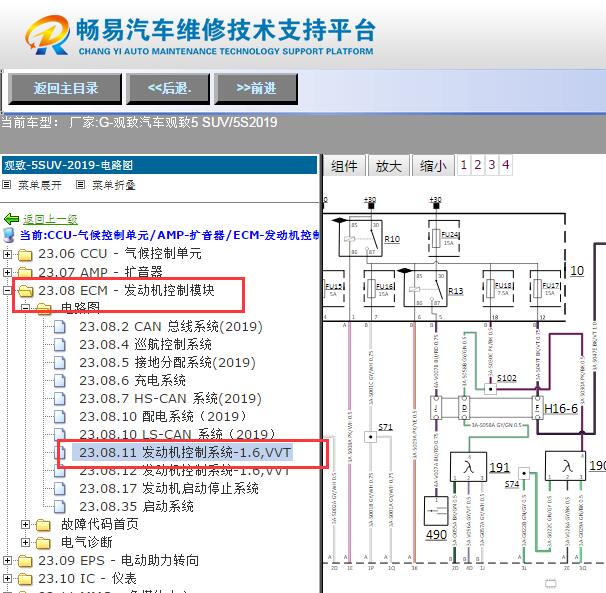Collapse the 电路图 subfolder node
The width and height of the screenshot is (606, 593).
pos(25,308)
